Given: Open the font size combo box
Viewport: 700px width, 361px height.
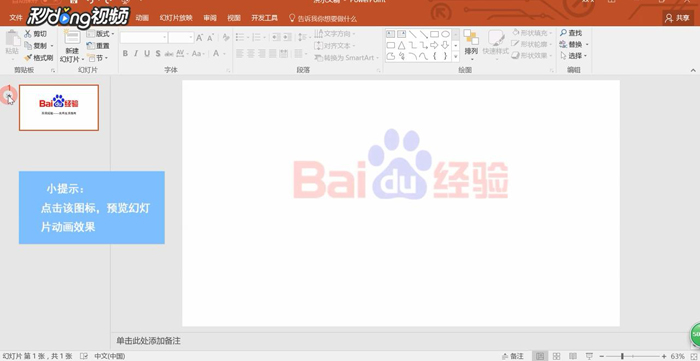Looking at the screenshot, I should (181, 38).
